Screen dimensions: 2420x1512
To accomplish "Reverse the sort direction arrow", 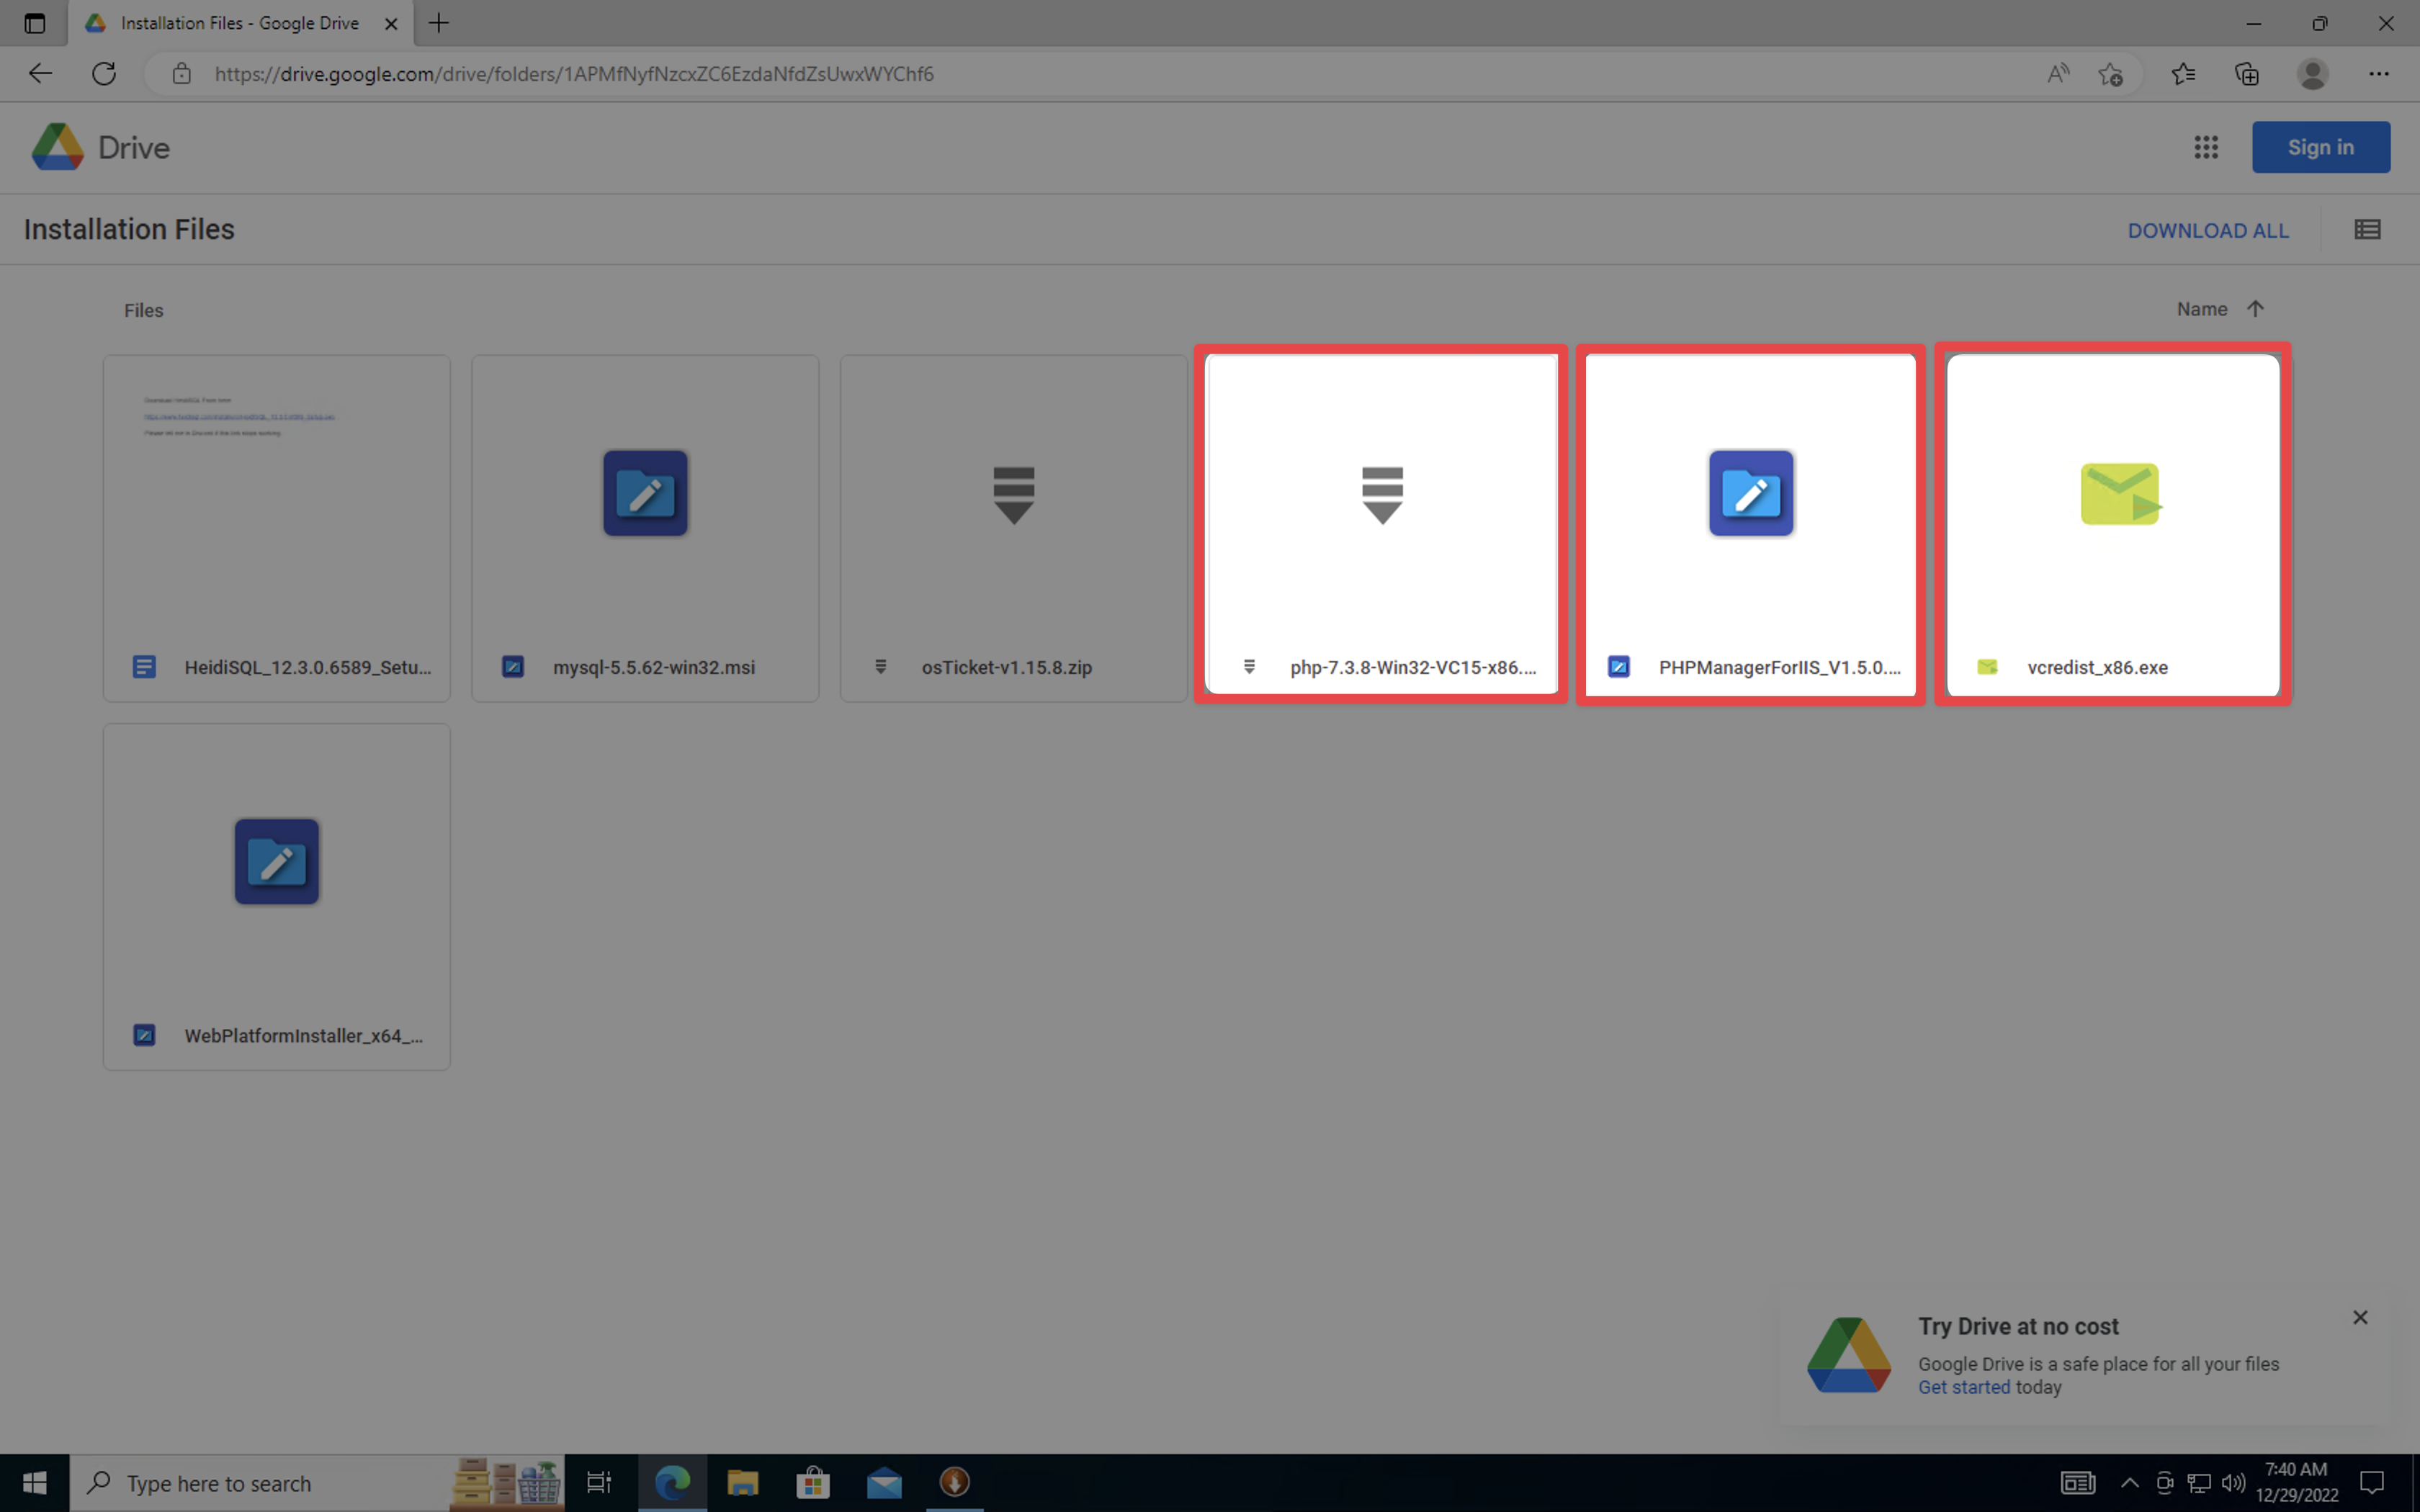I will click(2255, 309).
